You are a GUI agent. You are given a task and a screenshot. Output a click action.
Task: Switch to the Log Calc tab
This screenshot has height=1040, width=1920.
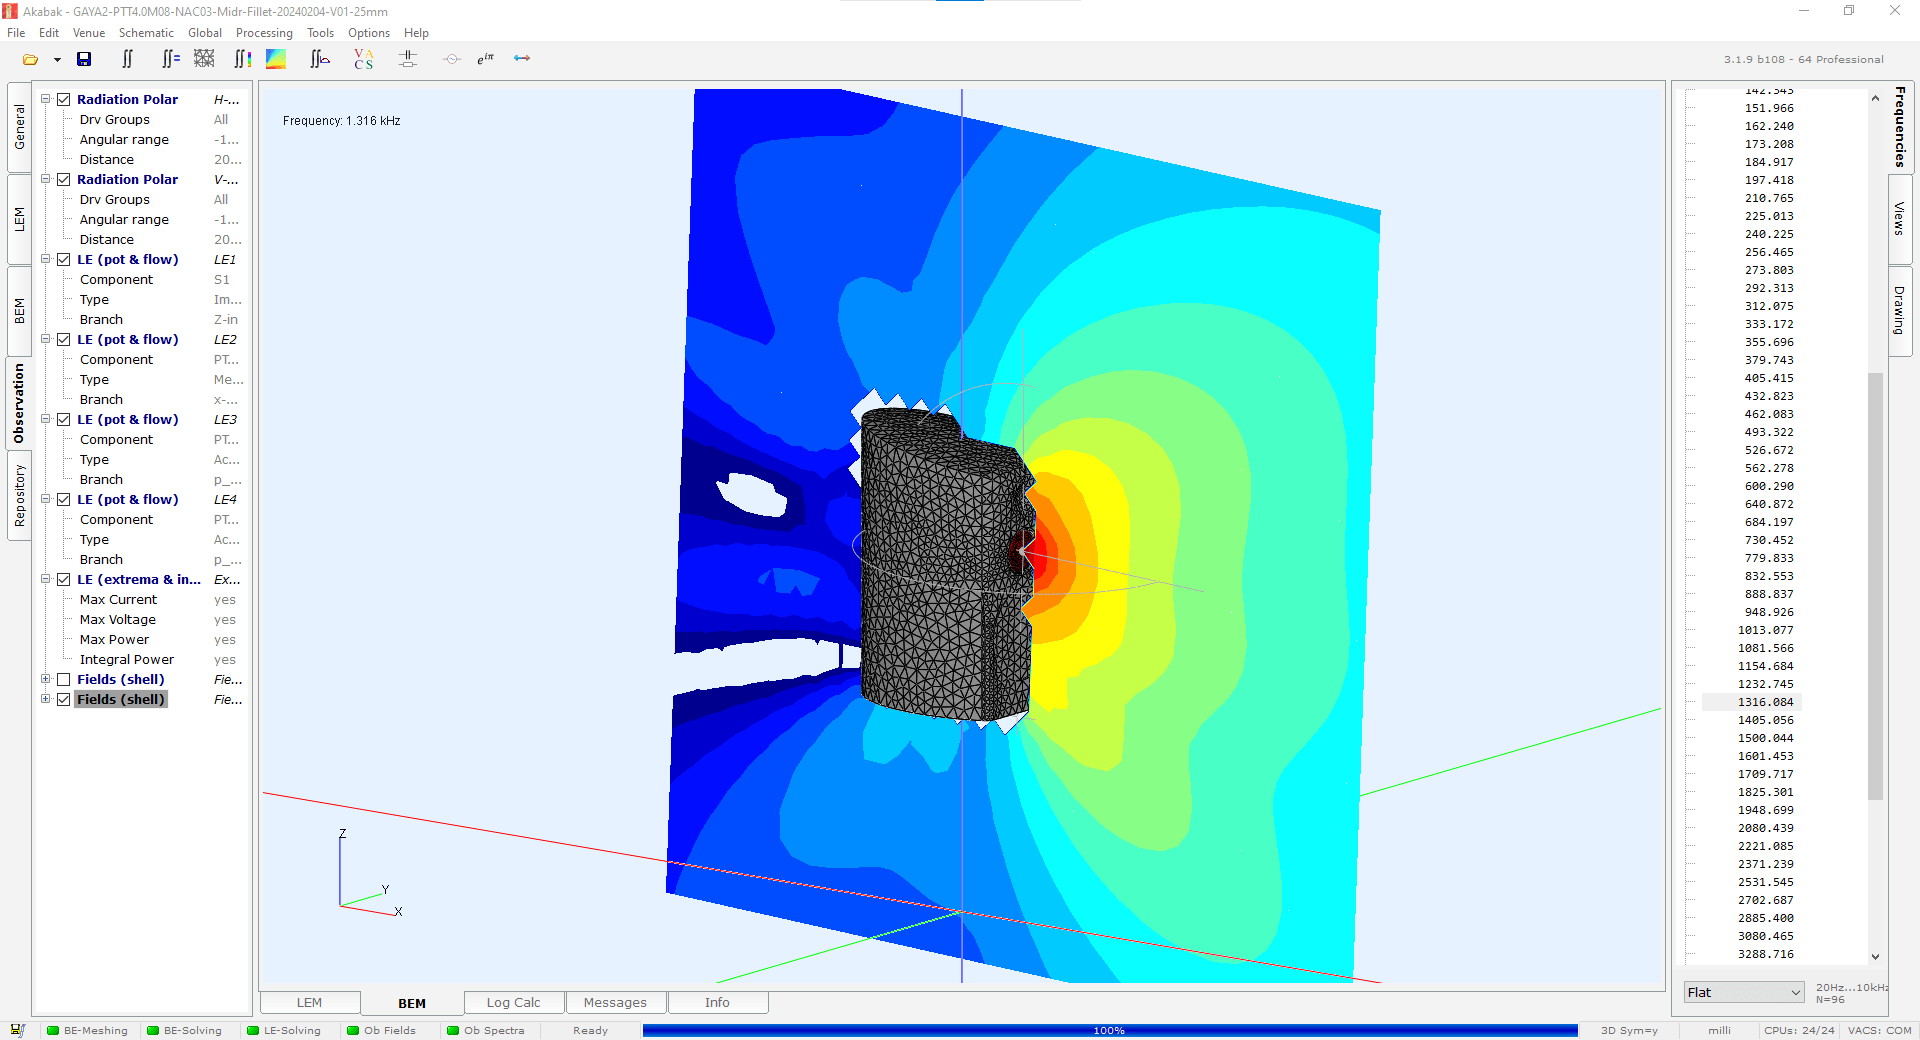click(x=514, y=1002)
